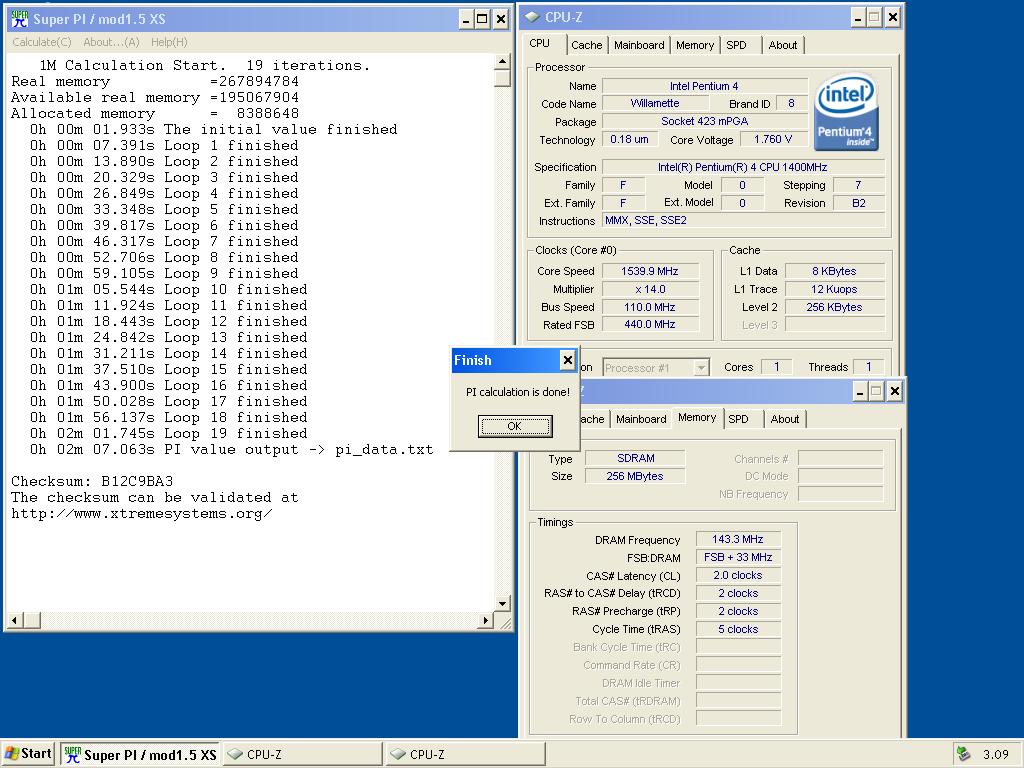Screen dimensions: 1024x768
Task: Click the Name field Intel Pentium 4
Action: point(705,86)
